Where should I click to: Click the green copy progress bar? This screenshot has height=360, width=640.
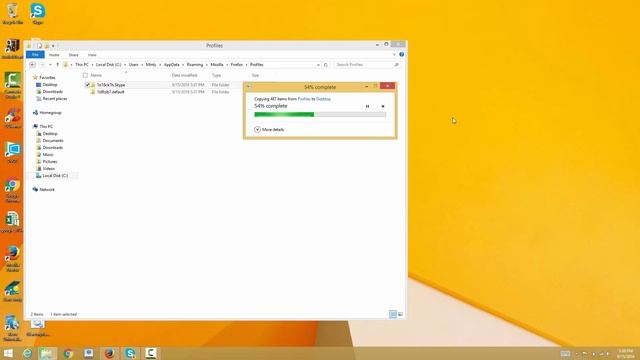coord(320,115)
